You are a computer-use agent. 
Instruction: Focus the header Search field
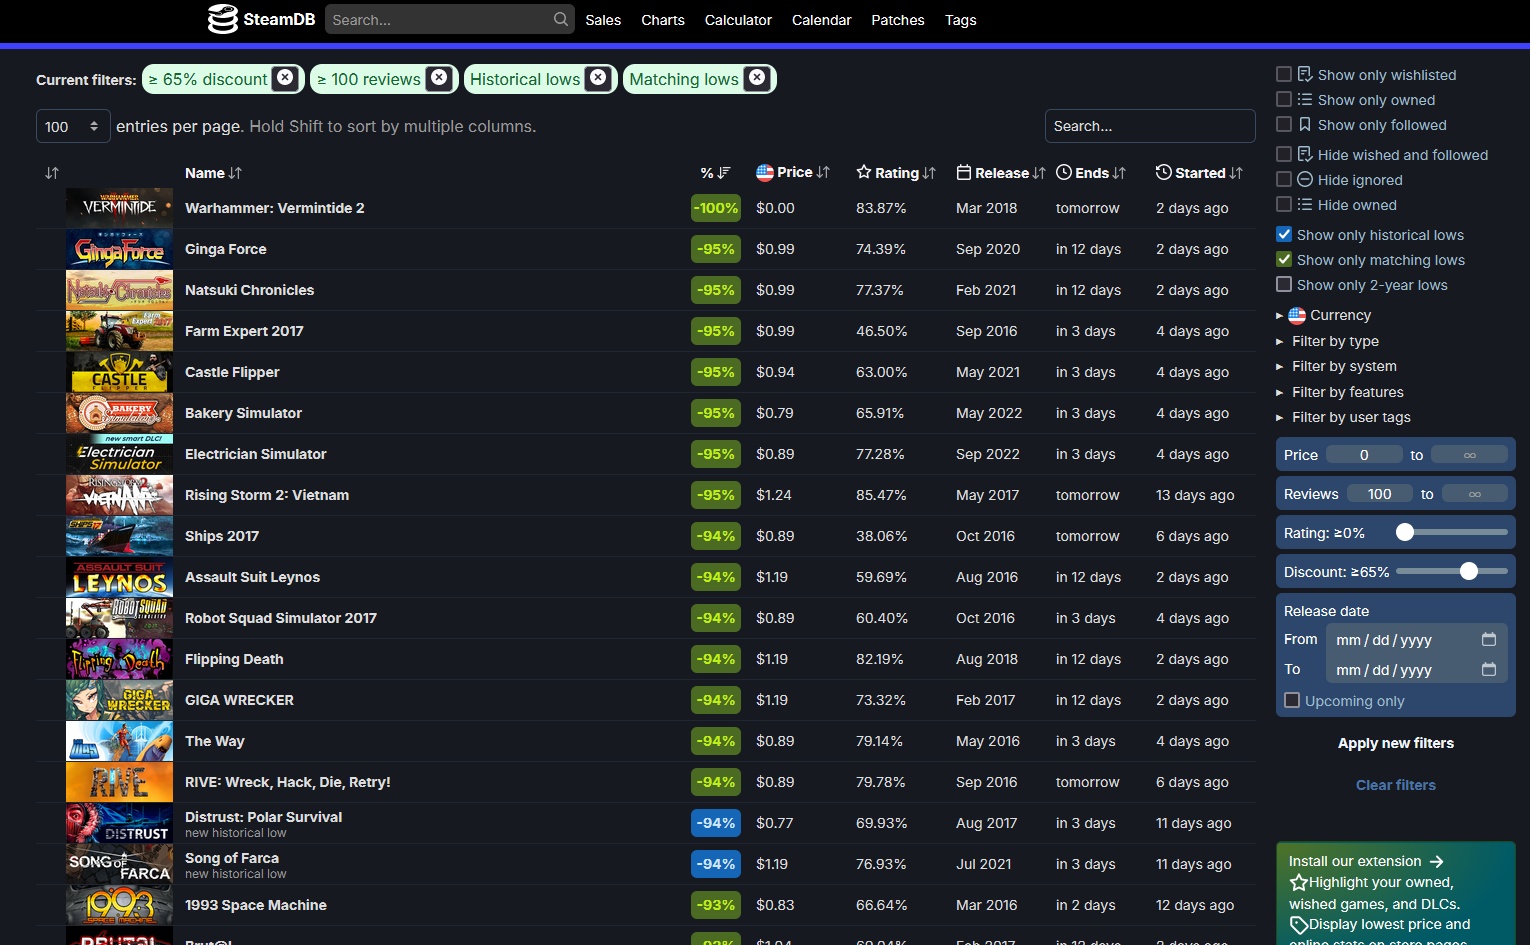pos(449,19)
